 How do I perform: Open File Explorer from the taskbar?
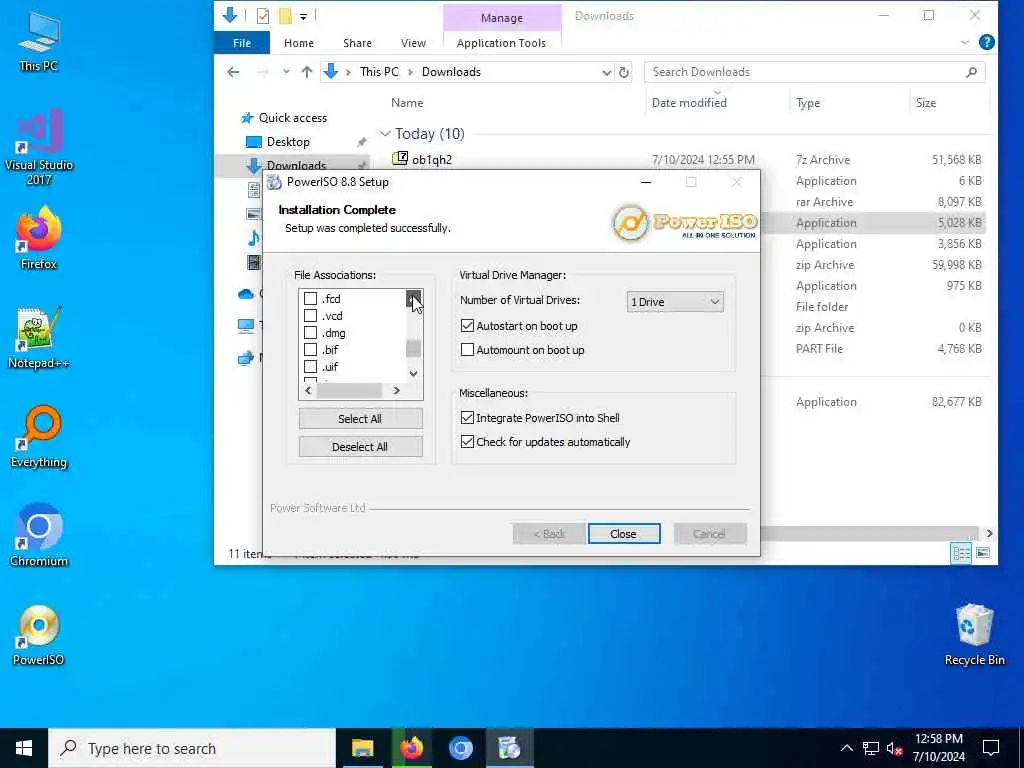pos(362,748)
